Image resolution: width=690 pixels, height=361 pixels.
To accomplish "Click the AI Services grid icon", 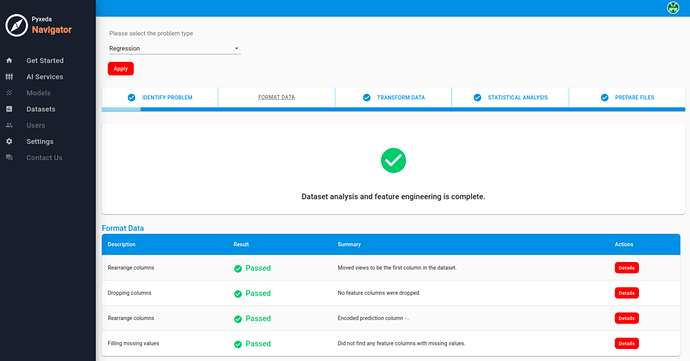I will 9,77.
